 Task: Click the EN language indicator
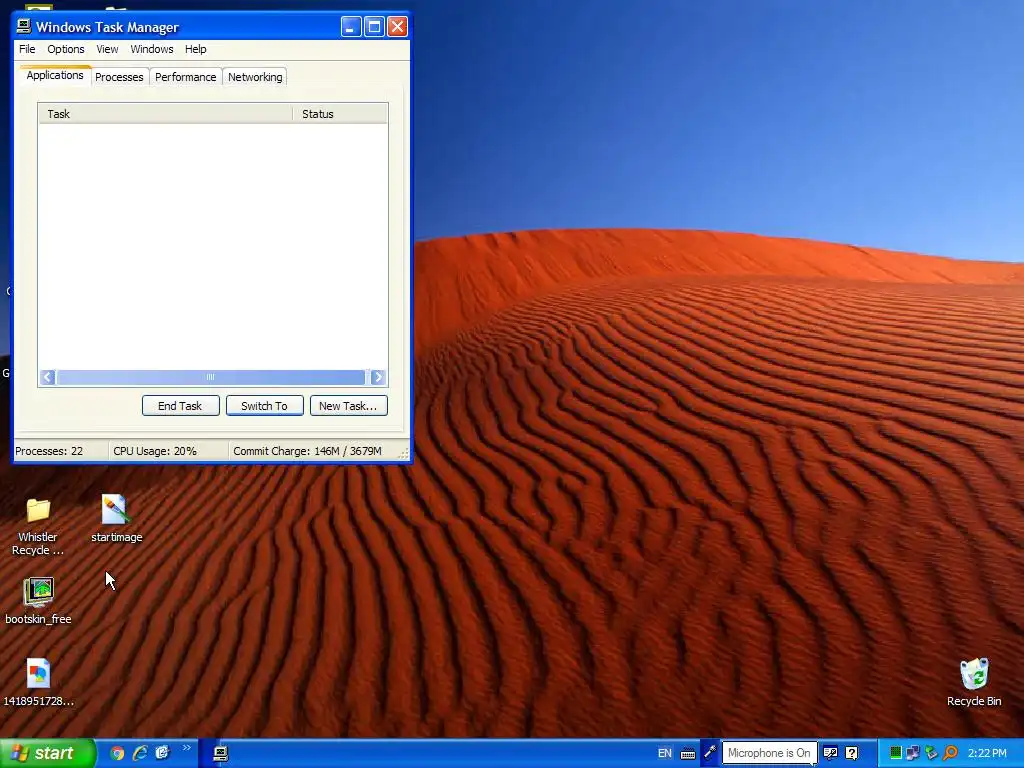coord(665,753)
